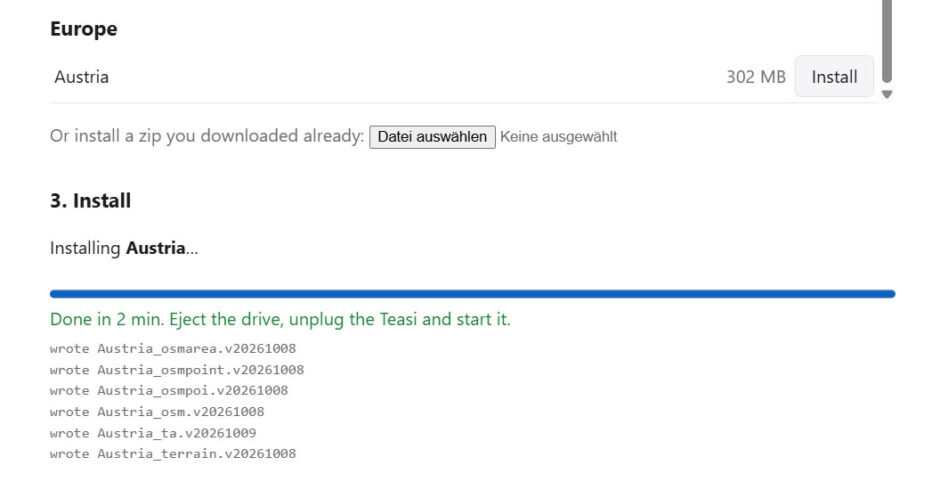
Task: Click the 302 MB size value
Action: coord(756,77)
